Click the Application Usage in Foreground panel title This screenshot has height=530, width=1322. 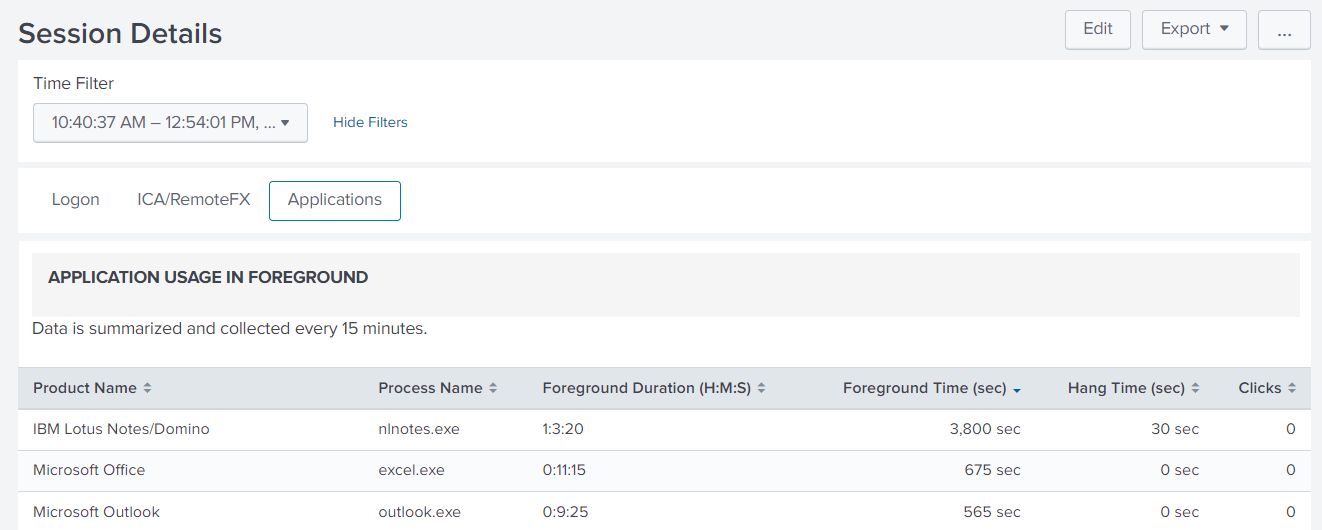(x=208, y=278)
